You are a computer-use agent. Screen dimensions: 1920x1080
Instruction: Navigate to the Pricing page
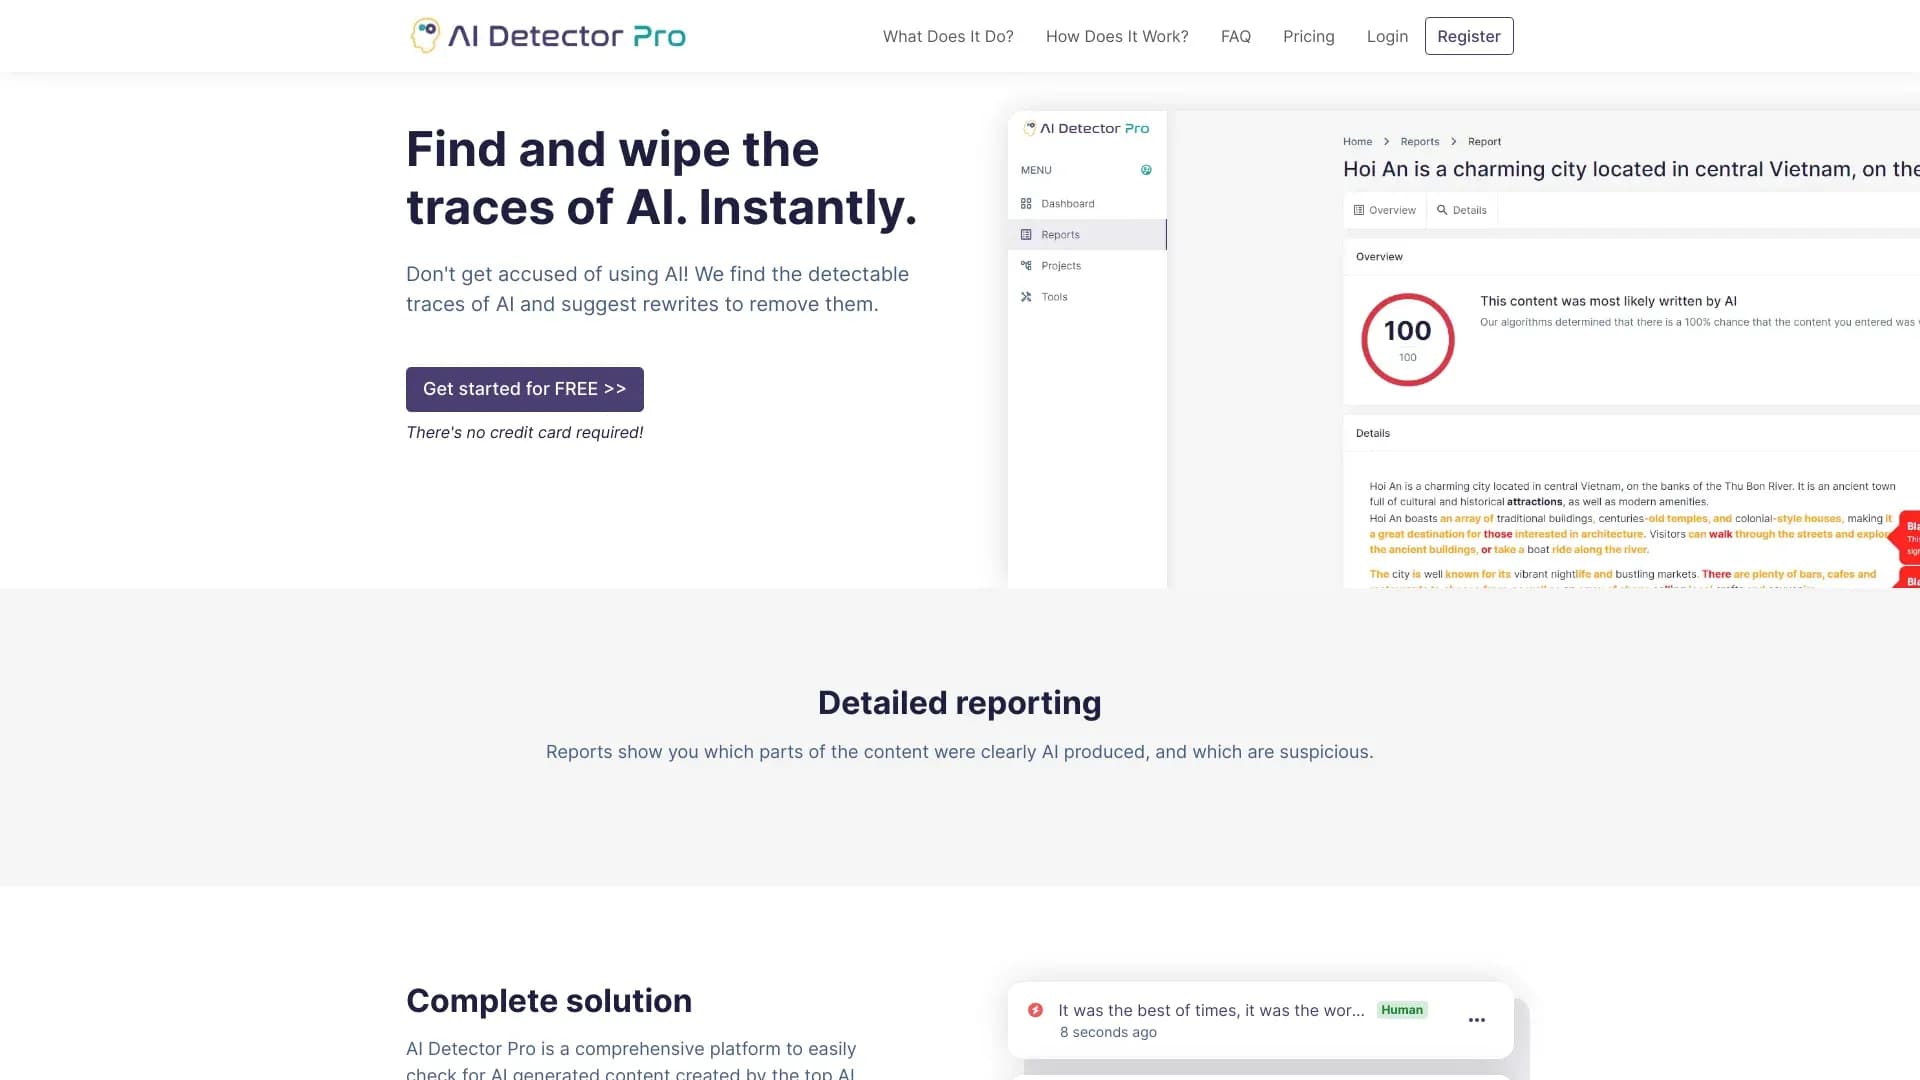coord(1309,36)
